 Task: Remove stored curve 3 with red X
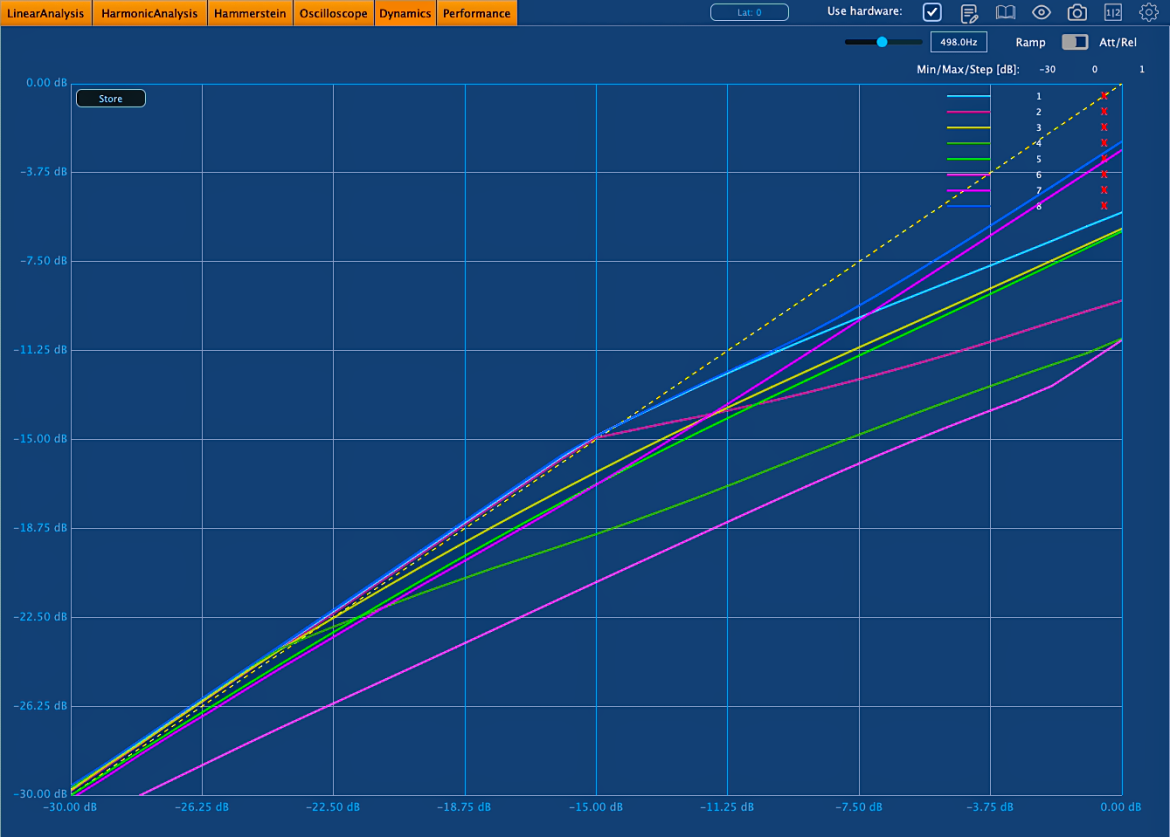[1104, 128]
